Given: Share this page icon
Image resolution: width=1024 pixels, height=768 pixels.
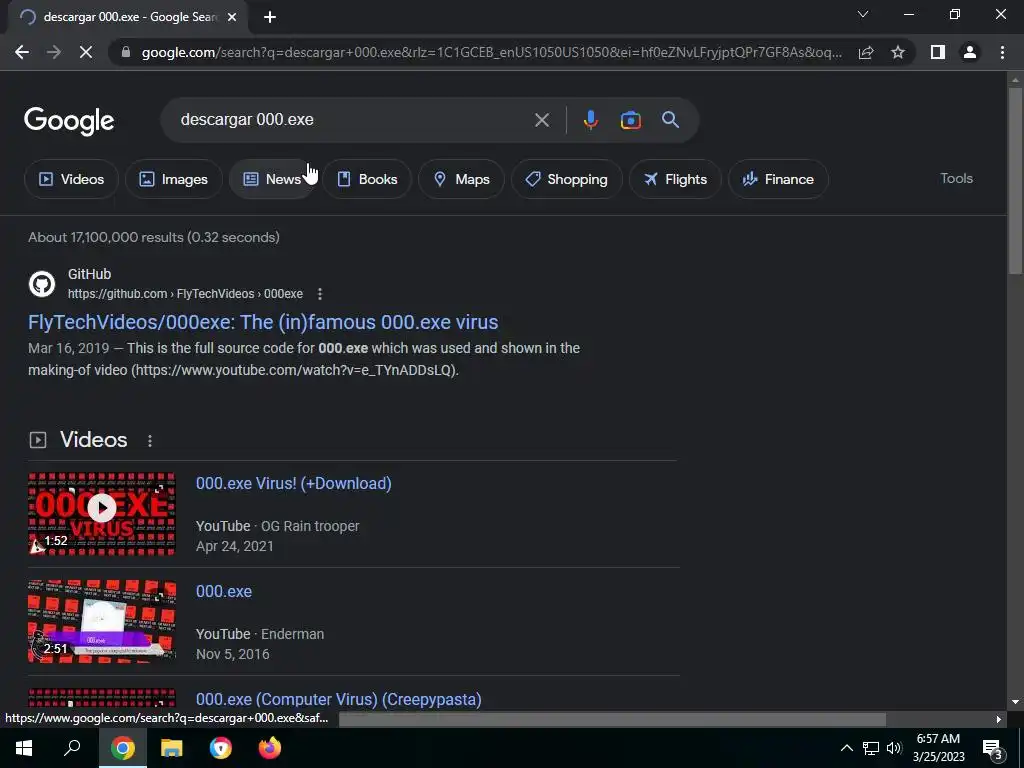Looking at the screenshot, I should (866, 52).
